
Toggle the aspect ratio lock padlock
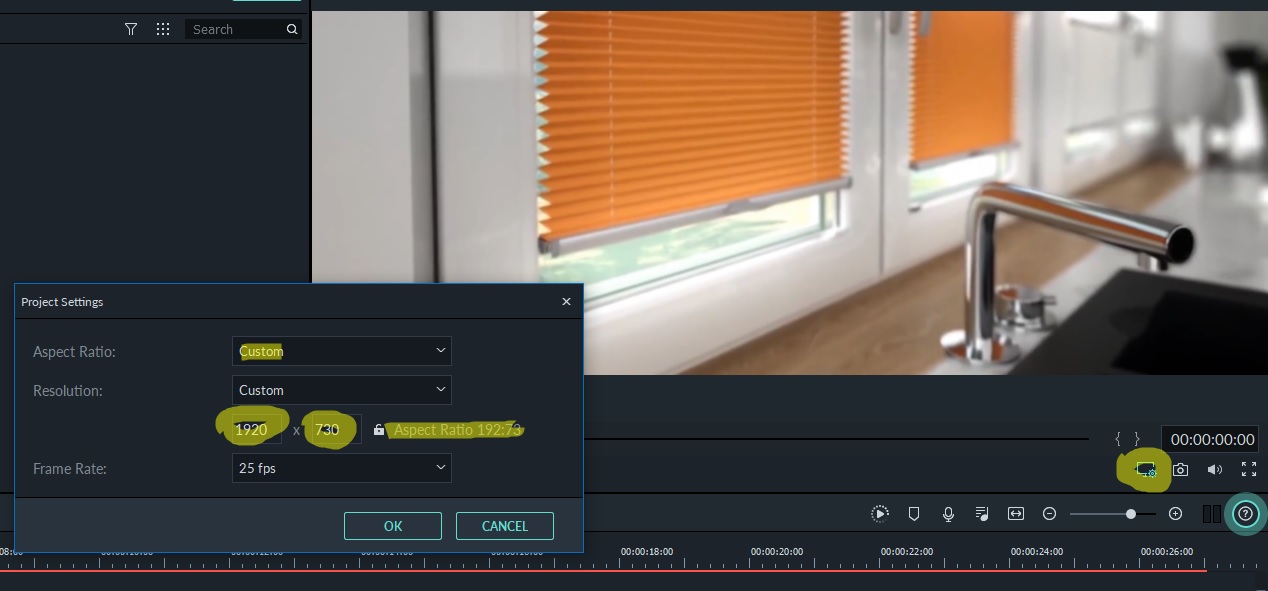point(379,429)
